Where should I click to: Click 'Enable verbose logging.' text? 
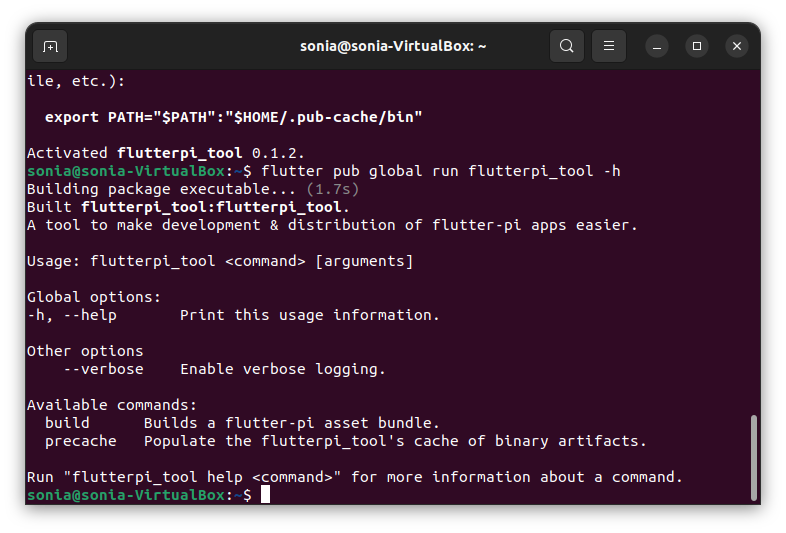283,369
